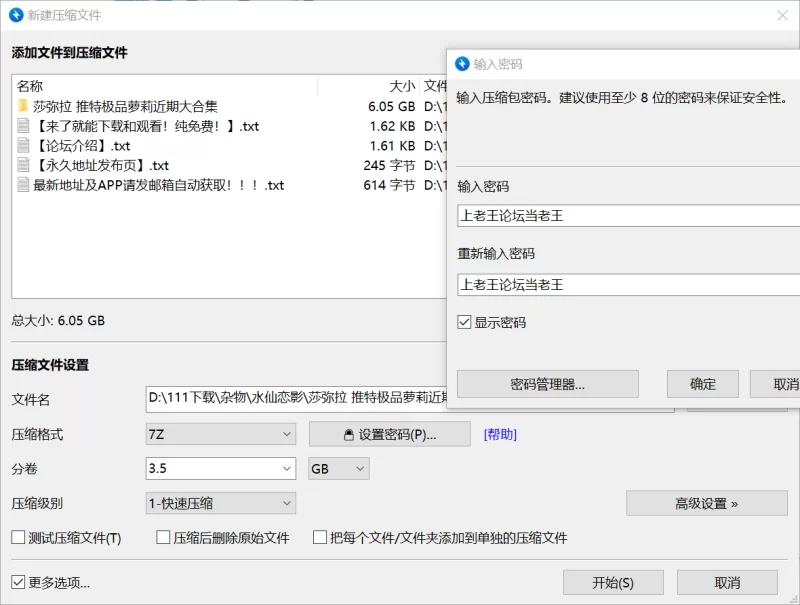Enable 压缩后删除原始文件 checkbox
Screen dimensions: 800x605
pyautogui.click(x=163, y=538)
